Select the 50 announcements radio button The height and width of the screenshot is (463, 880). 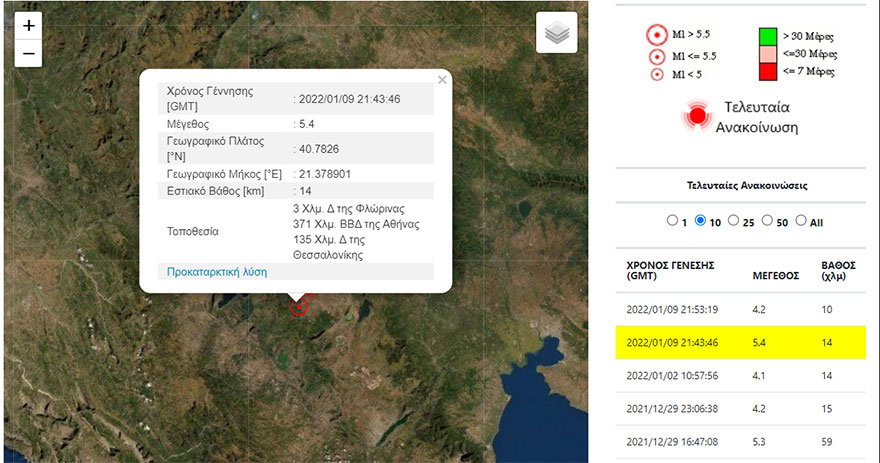tap(767, 220)
